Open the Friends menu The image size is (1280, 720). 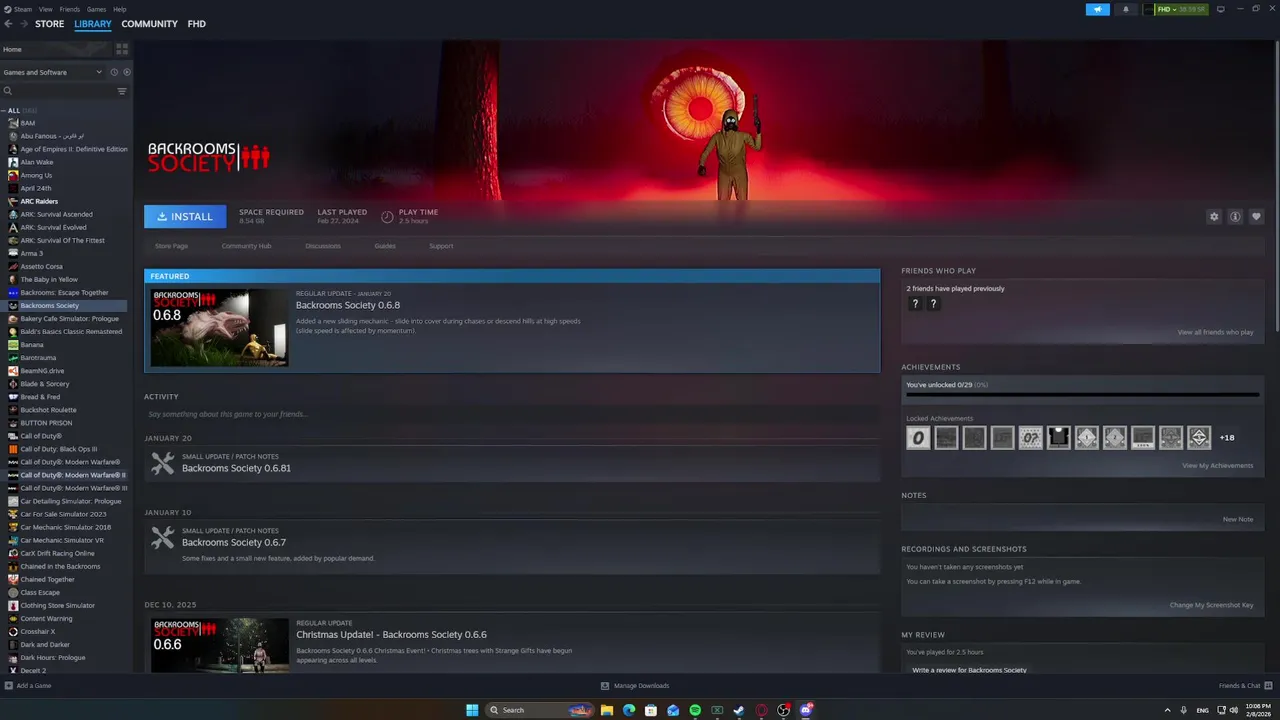(x=70, y=9)
